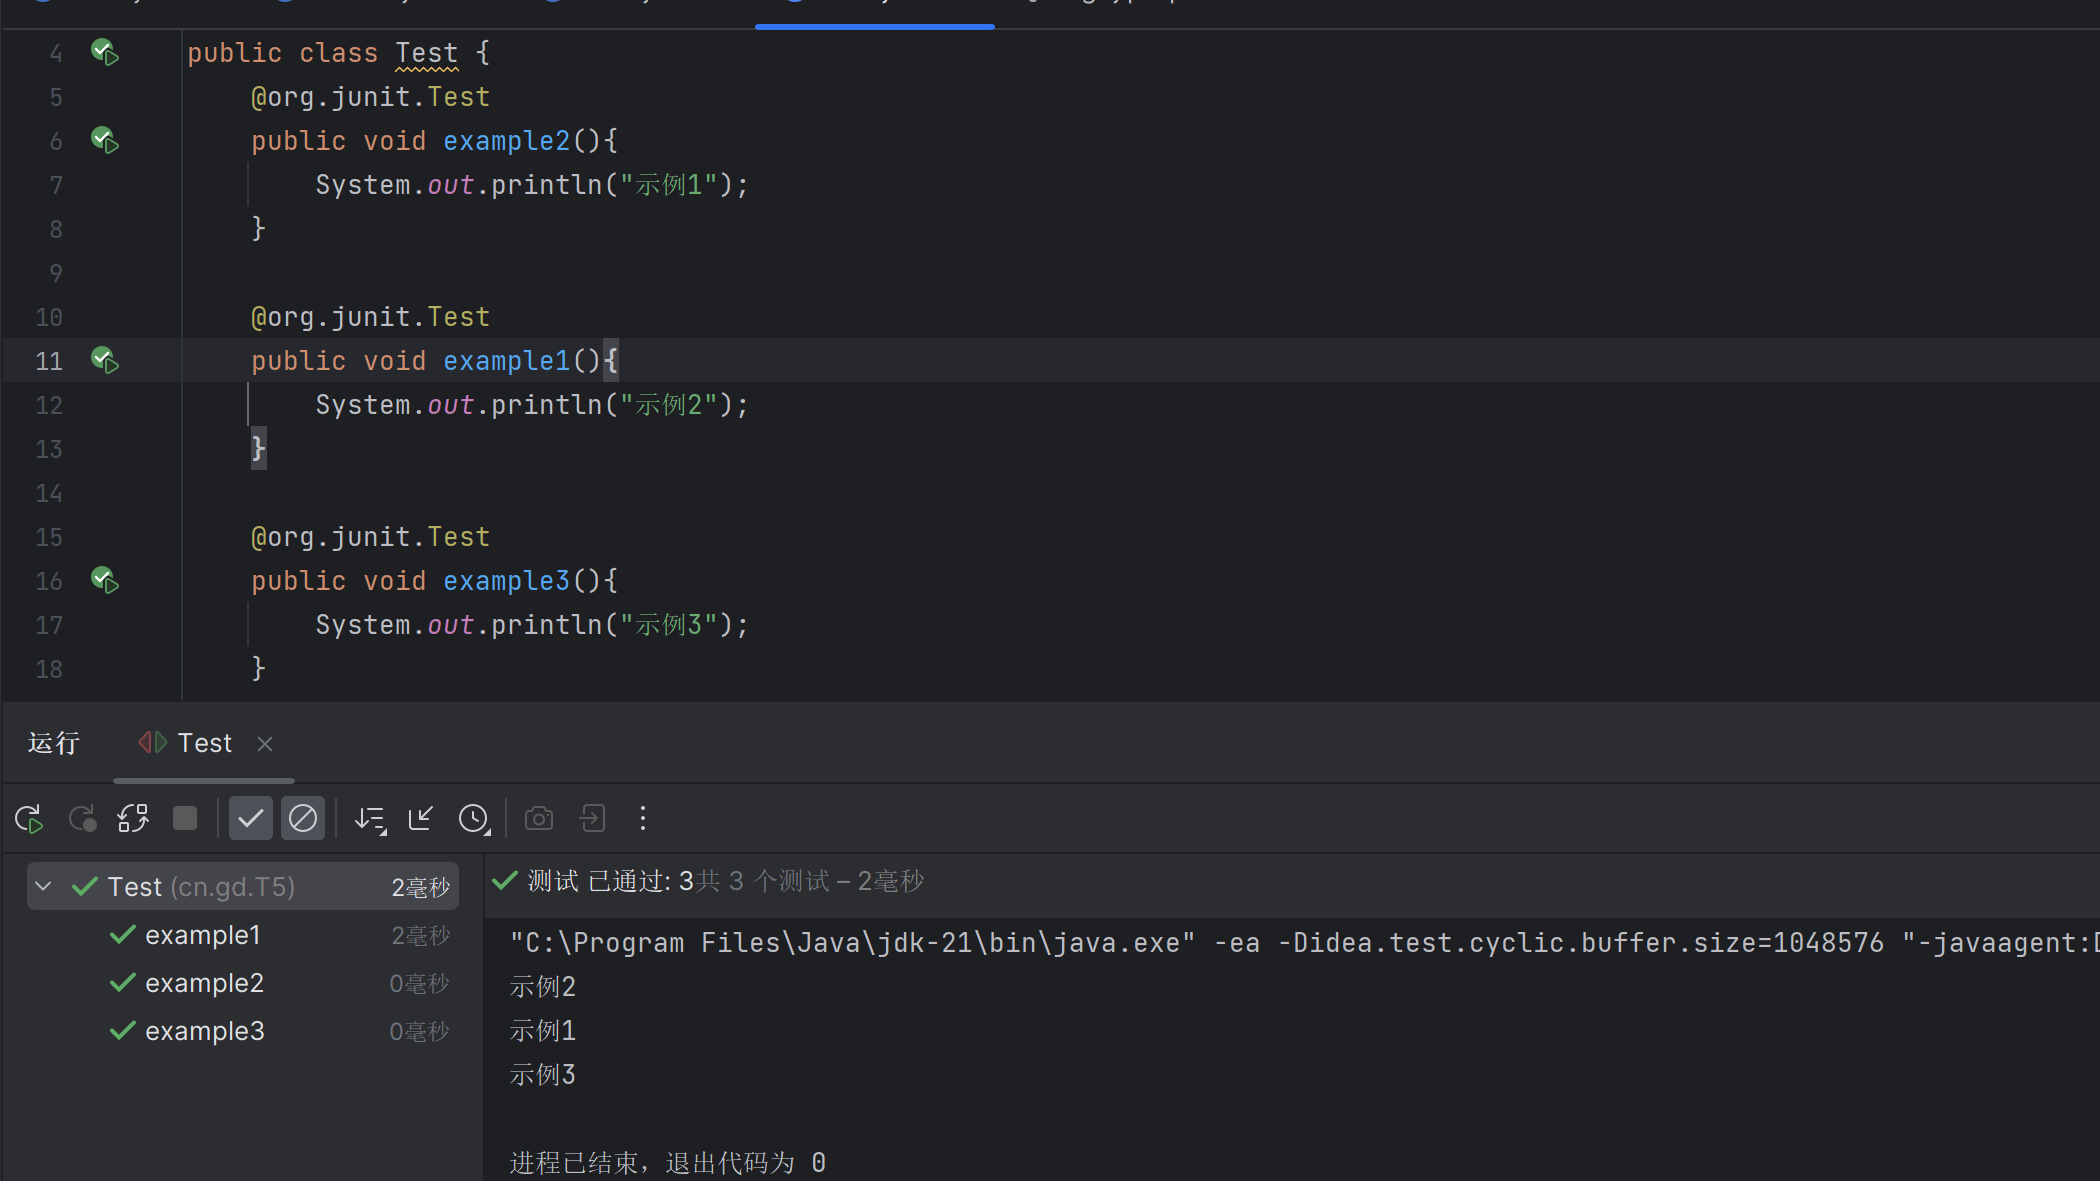Viewport: 2100px width, 1181px height.
Task: Click the example3 method name in code
Action: 507,581
